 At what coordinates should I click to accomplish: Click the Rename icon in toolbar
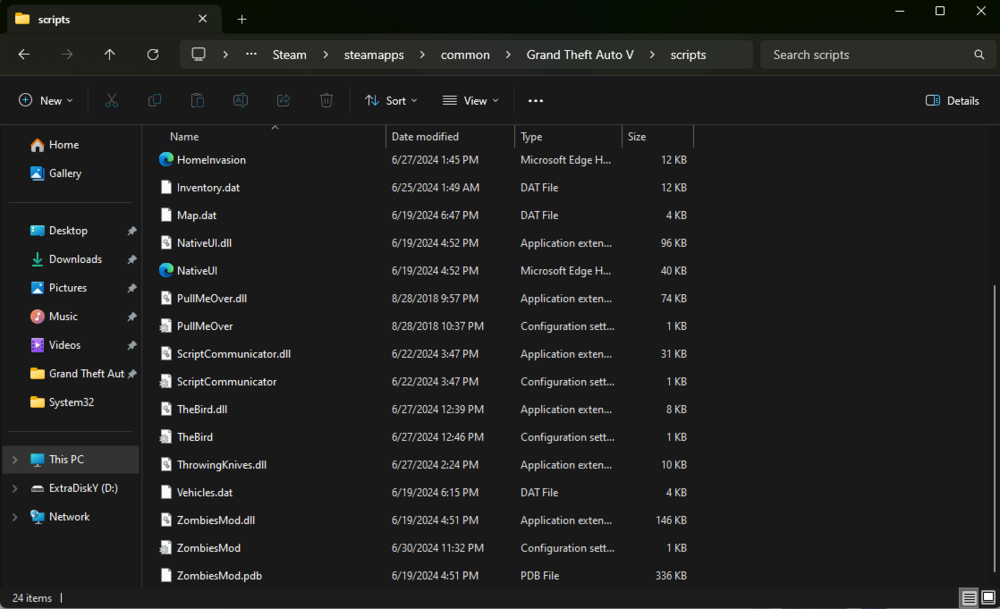pyautogui.click(x=240, y=101)
